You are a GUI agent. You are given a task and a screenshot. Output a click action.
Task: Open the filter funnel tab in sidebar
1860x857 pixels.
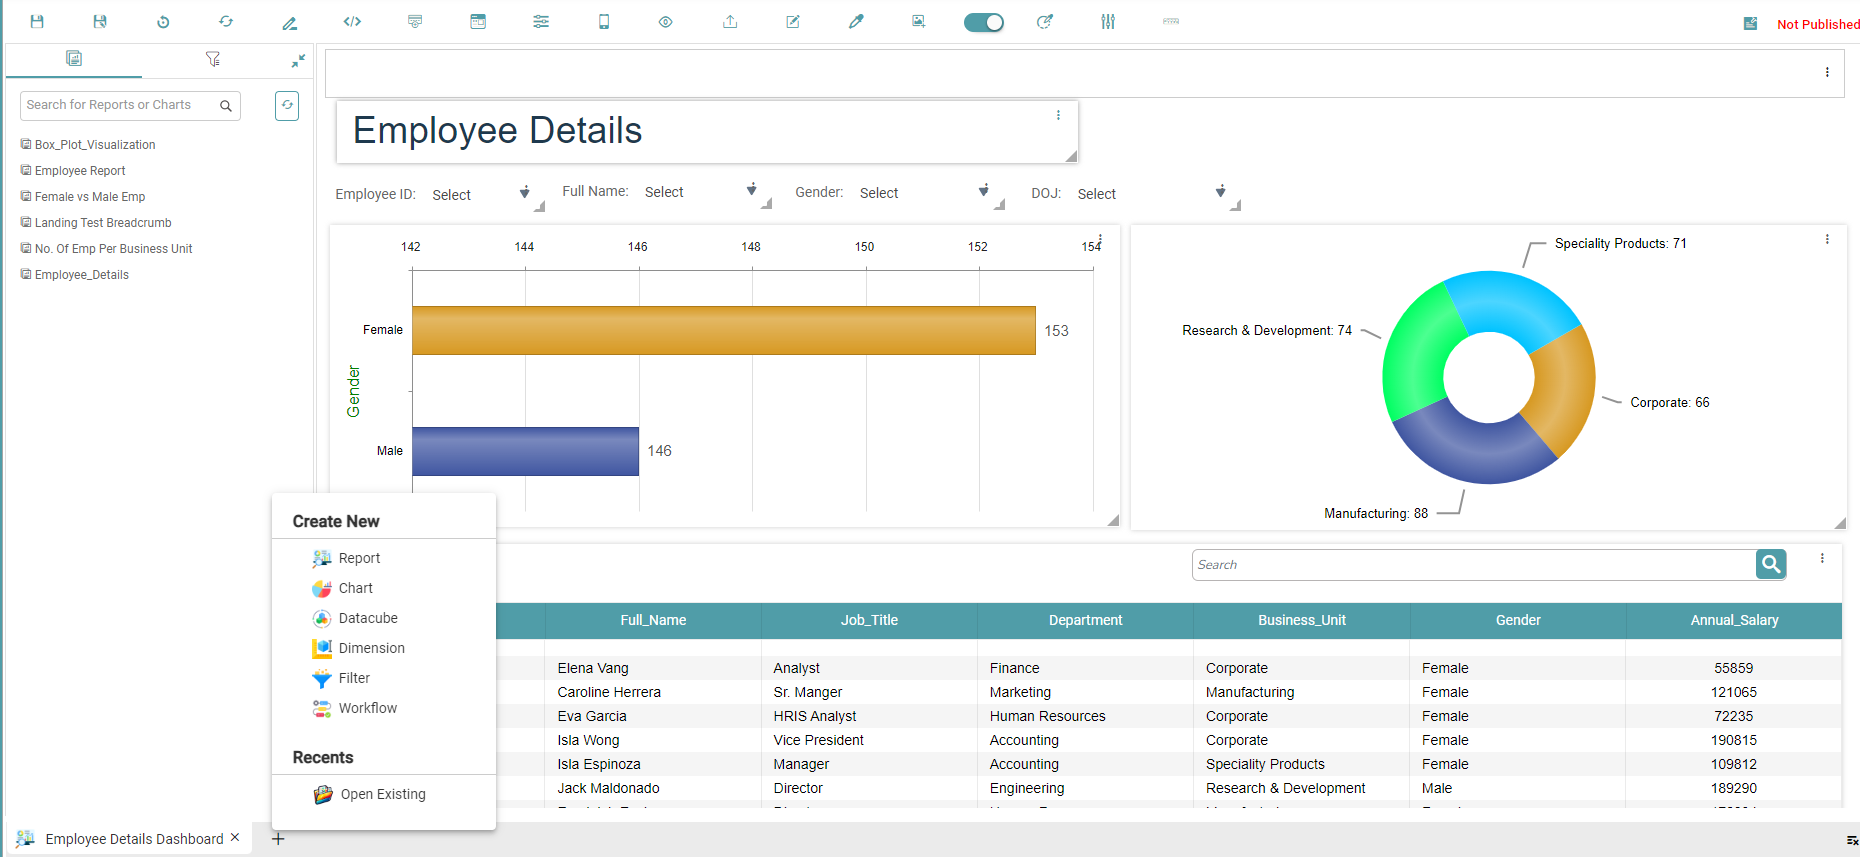212,59
